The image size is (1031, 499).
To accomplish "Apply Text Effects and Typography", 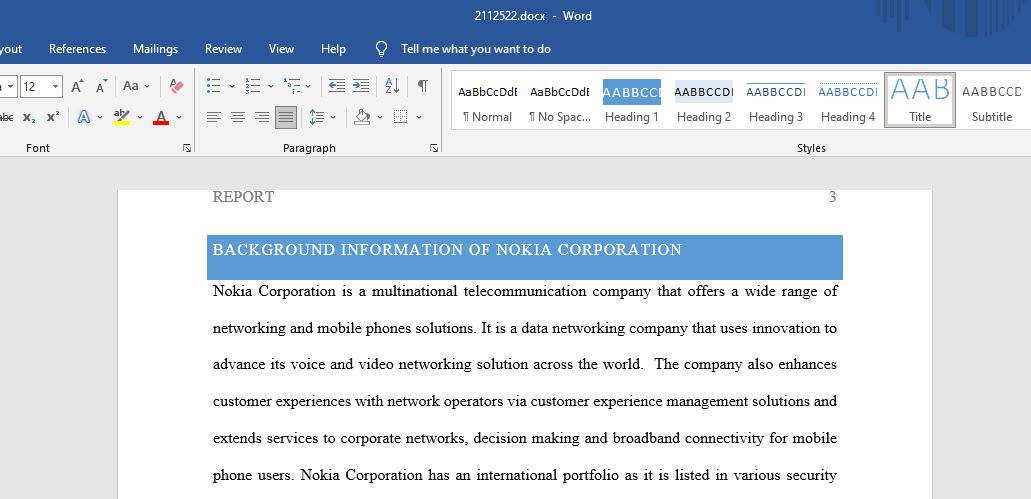I will (84, 118).
